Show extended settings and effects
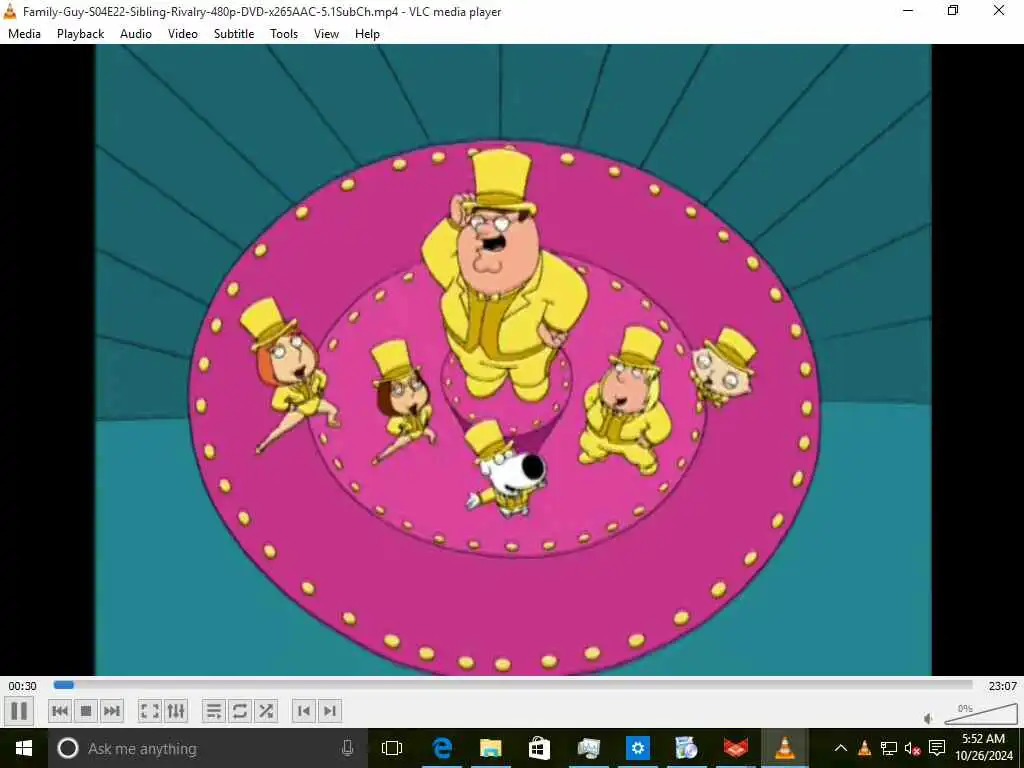 click(x=176, y=711)
